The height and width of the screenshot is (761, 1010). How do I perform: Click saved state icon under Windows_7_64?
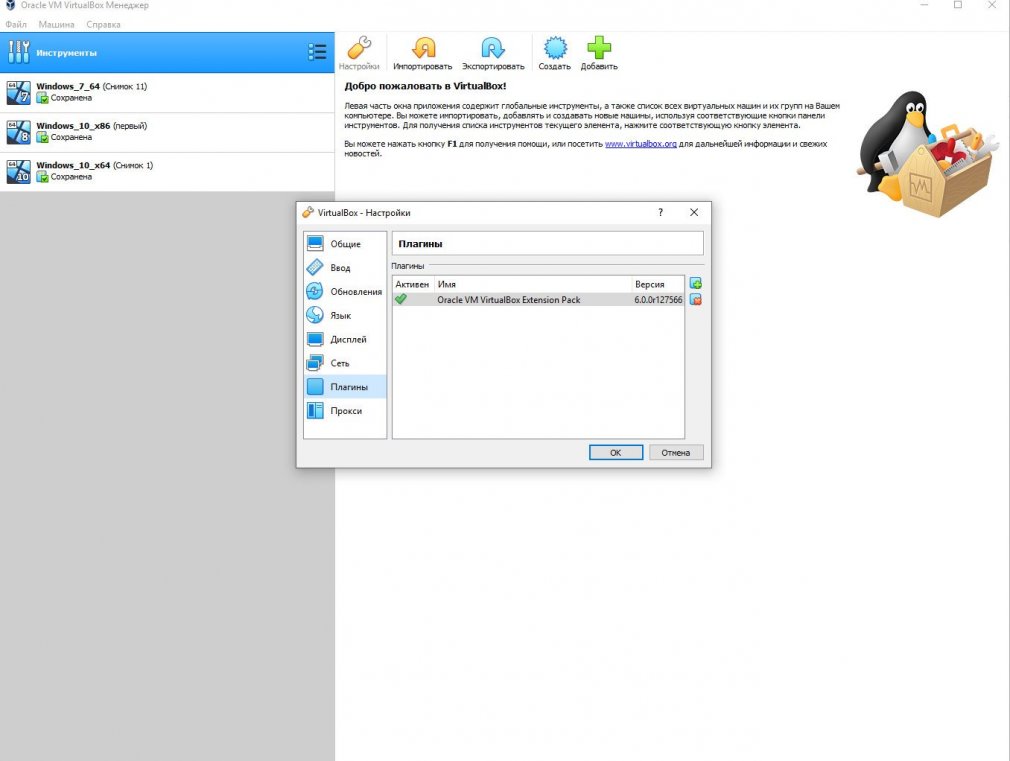click(x=43, y=98)
